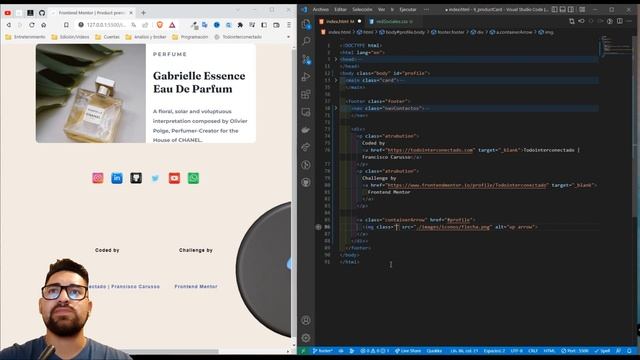Screen dimensions: 640x360
Task: Go to browser home page
Action: pyautogui.click(x=44, y=25)
